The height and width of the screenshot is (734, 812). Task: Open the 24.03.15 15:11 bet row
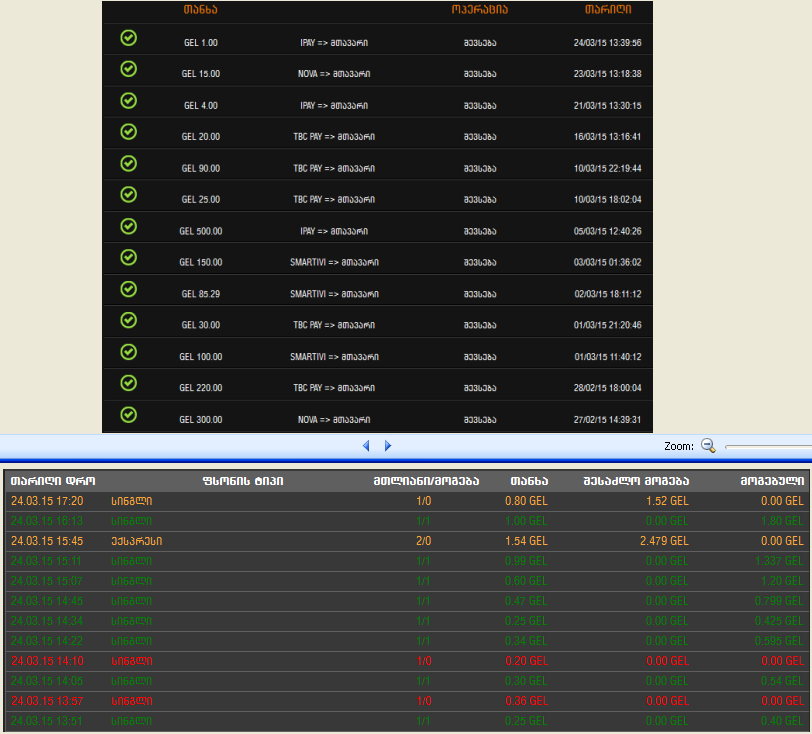tap(407, 561)
